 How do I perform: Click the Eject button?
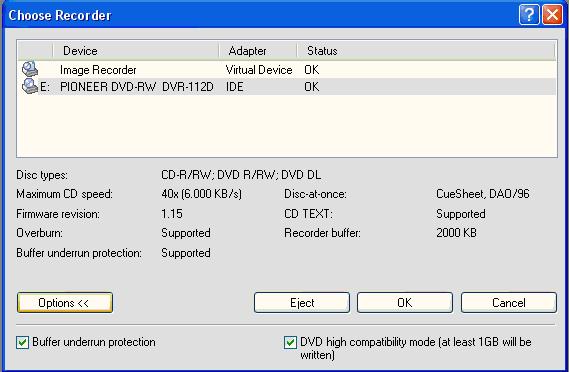(302, 302)
